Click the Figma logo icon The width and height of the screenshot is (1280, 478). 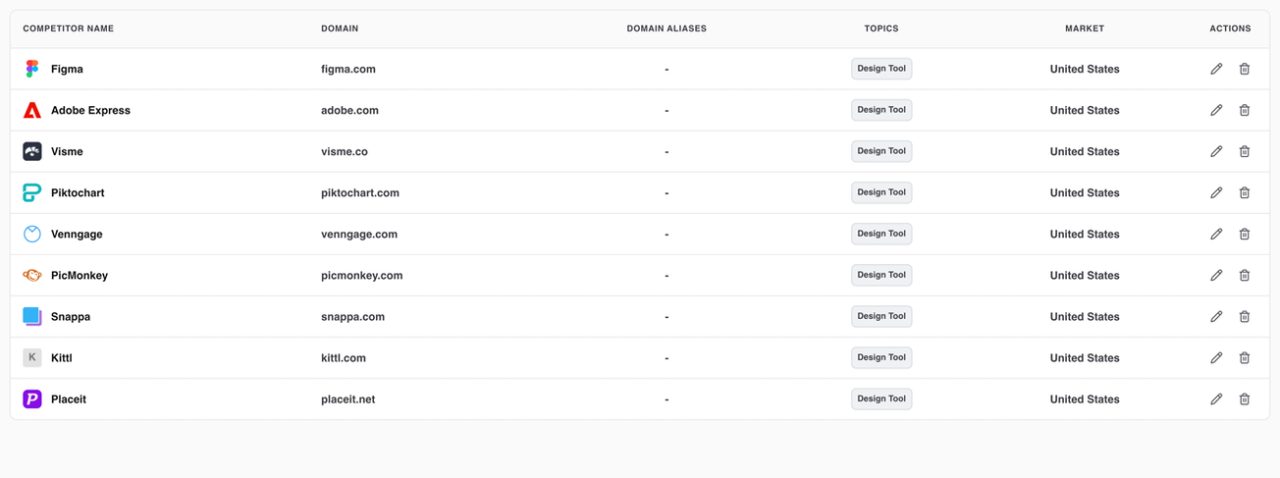(x=32, y=69)
